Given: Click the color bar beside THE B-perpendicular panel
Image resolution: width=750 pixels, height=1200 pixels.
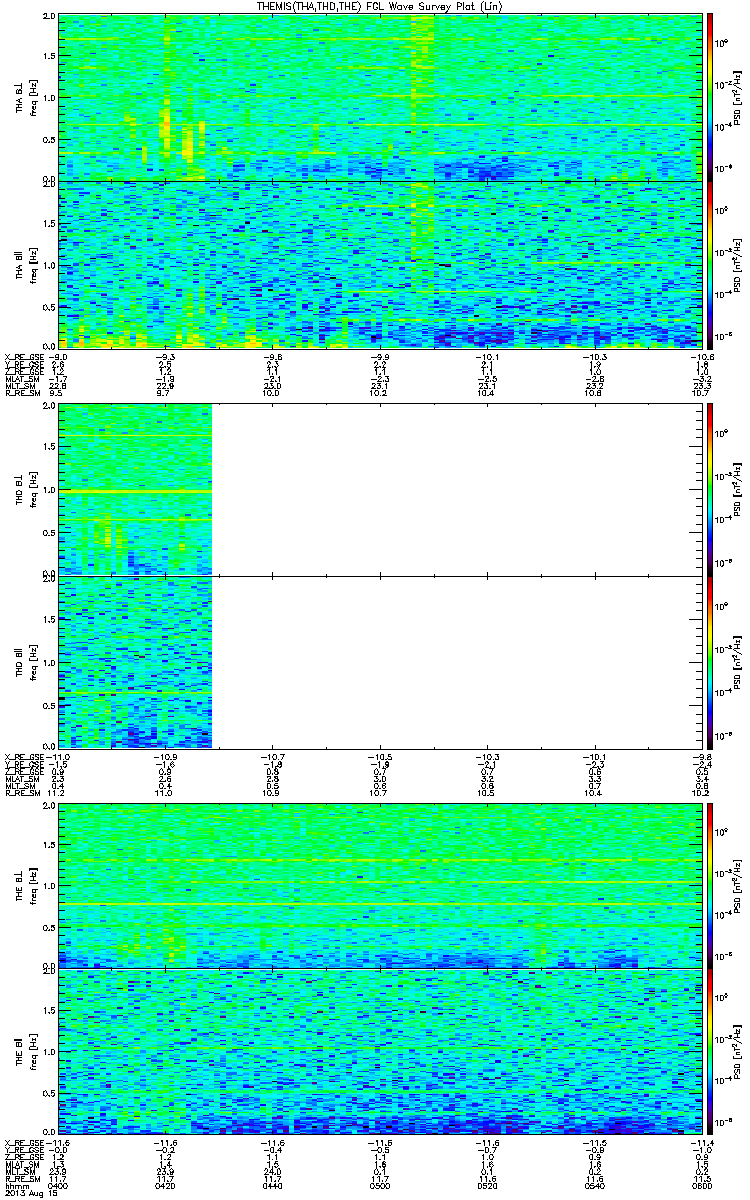Looking at the screenshot, I should pyautogui.click(x=710, y=885).
